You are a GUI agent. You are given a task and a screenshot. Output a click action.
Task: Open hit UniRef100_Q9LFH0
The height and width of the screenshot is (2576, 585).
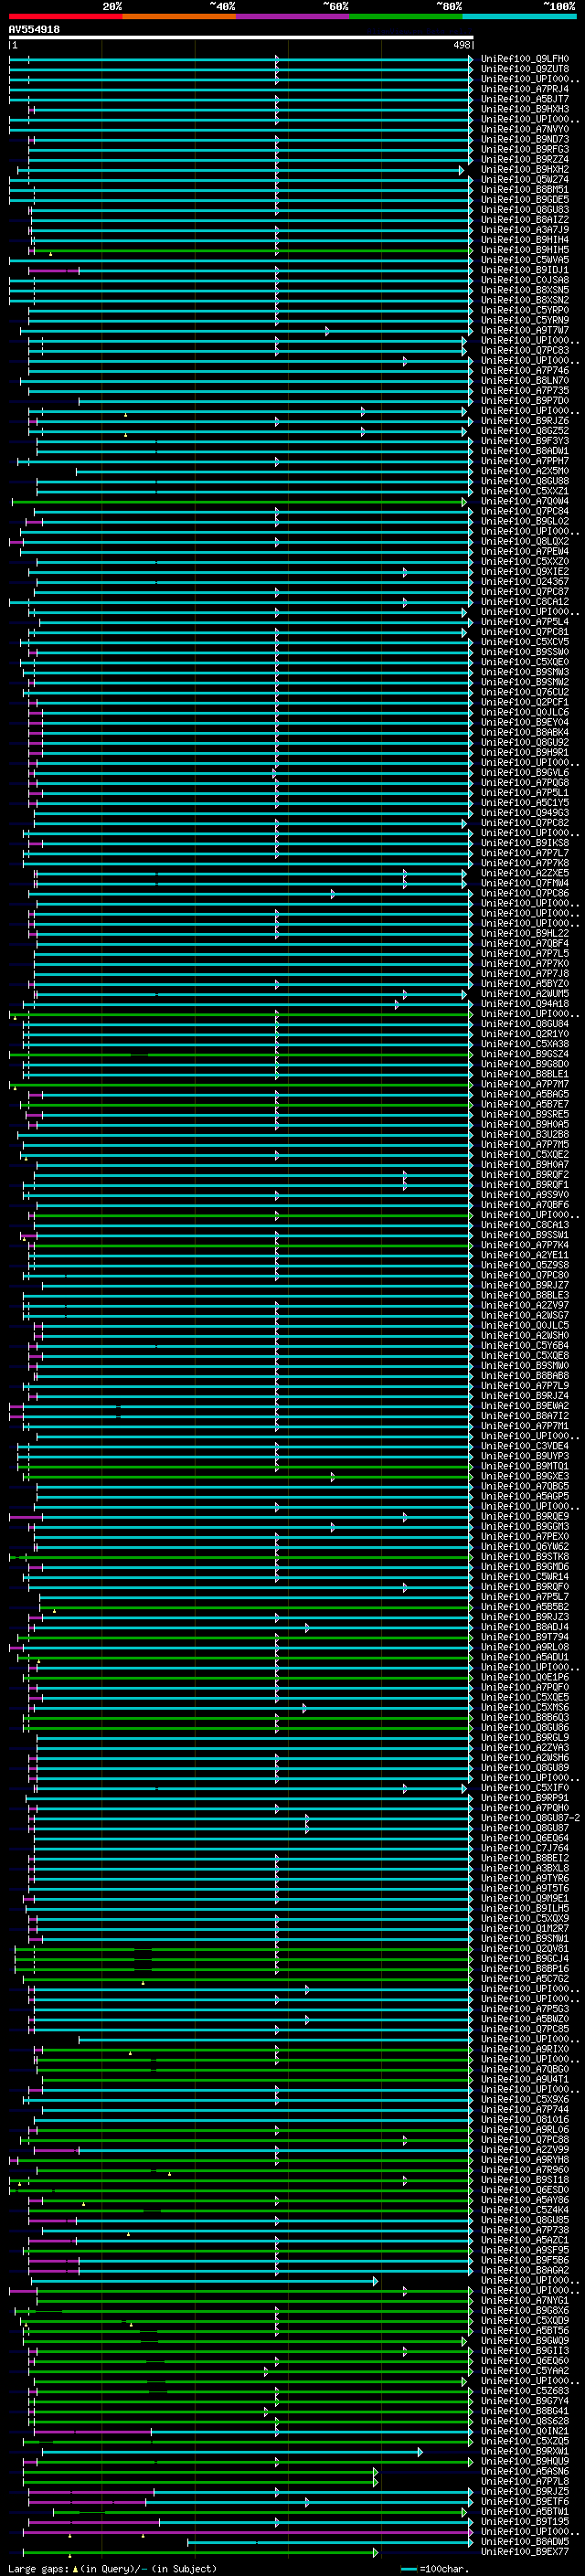tap(524, 59)
